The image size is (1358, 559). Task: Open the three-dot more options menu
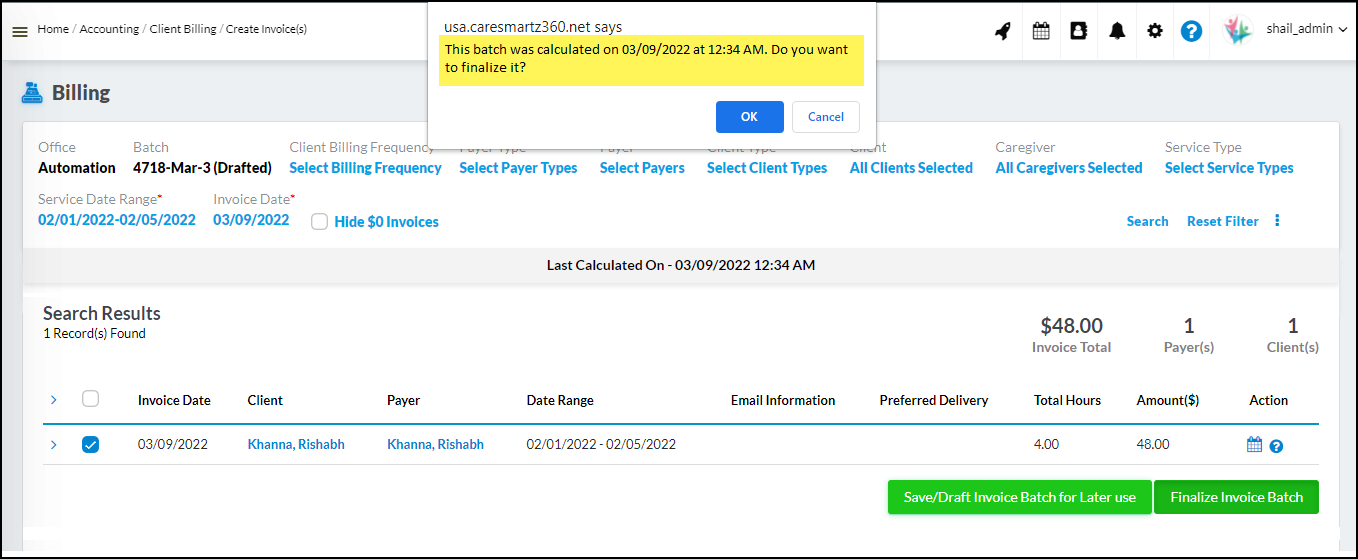(x=1277, y=221)
